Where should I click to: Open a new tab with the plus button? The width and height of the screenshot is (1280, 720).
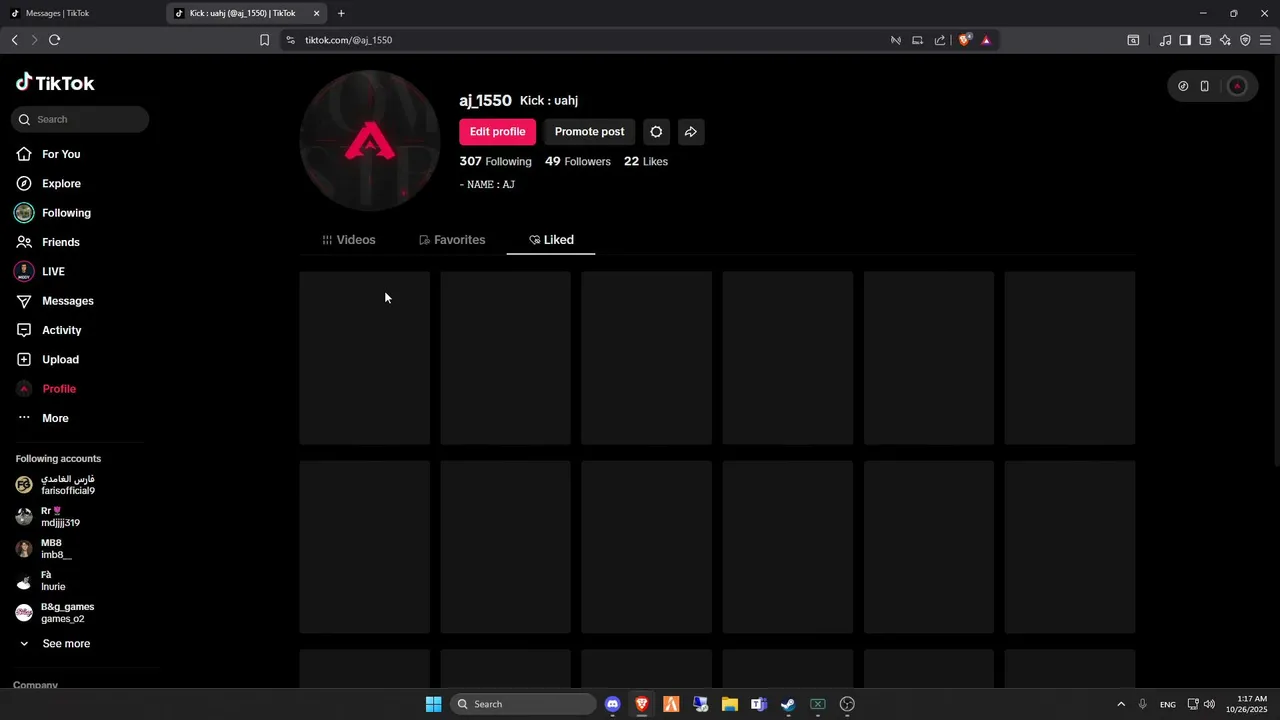341,13
